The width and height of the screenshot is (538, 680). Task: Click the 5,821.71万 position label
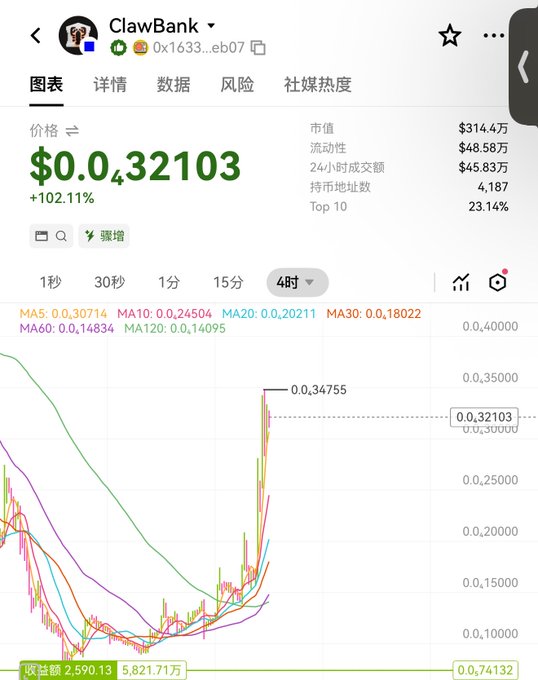[152, 670]
